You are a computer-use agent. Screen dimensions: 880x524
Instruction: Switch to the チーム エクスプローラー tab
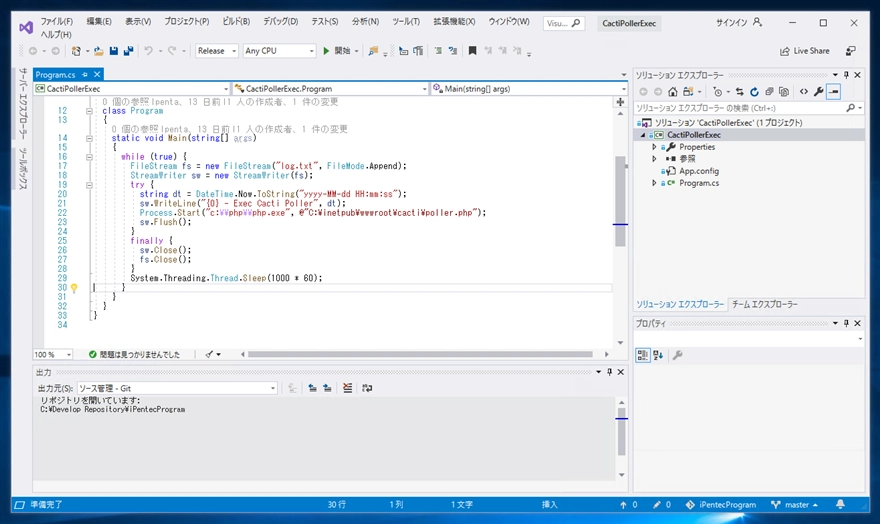pos(764,304)
